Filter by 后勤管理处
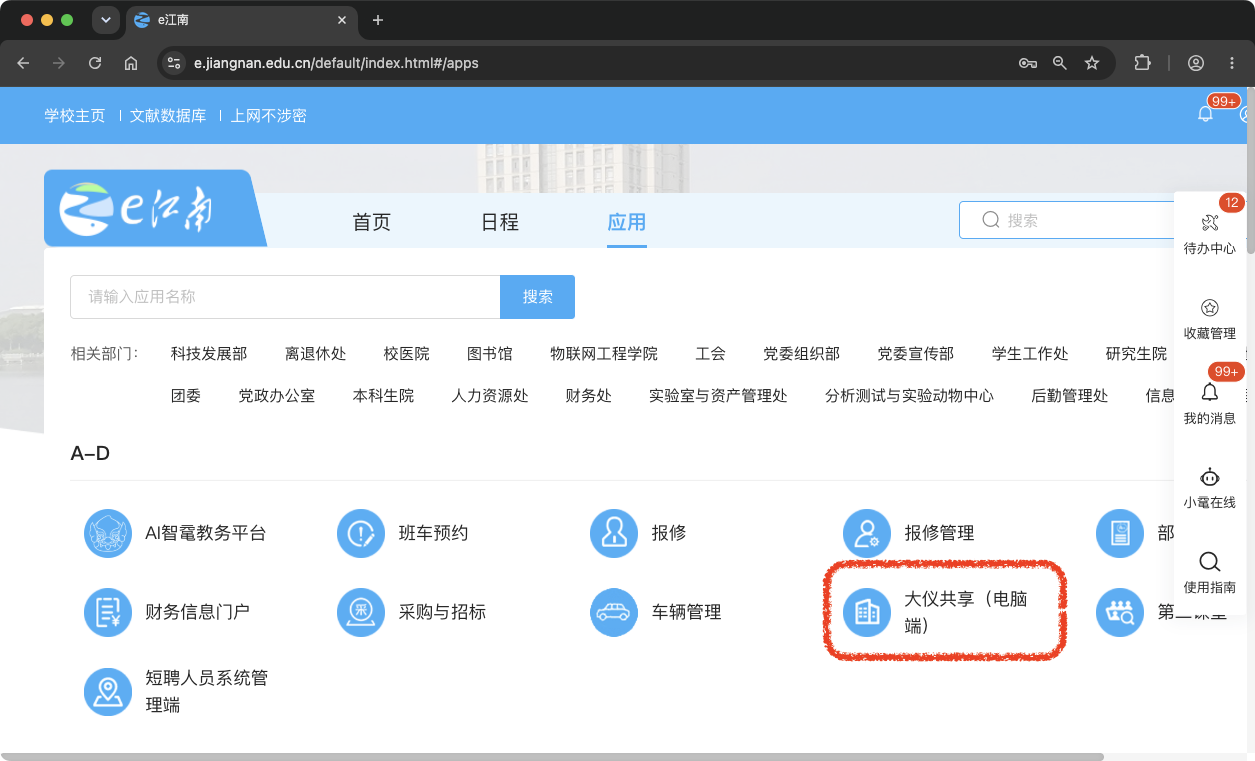 [x=1070, y=396]
